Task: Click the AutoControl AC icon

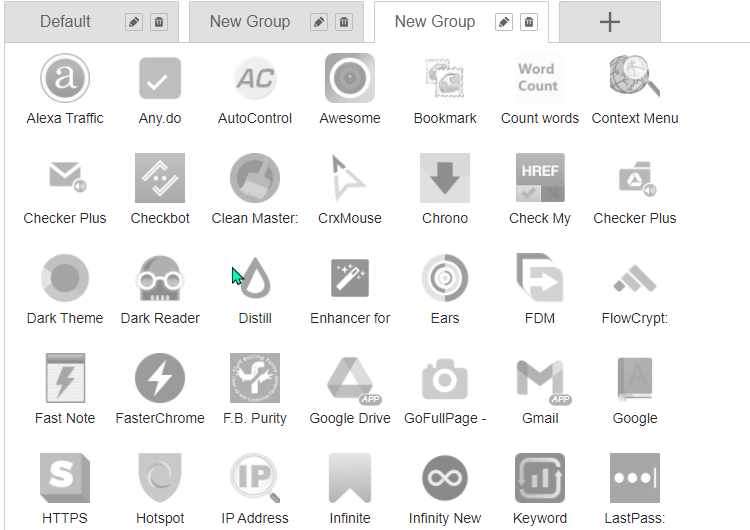Action: point(255,78)
